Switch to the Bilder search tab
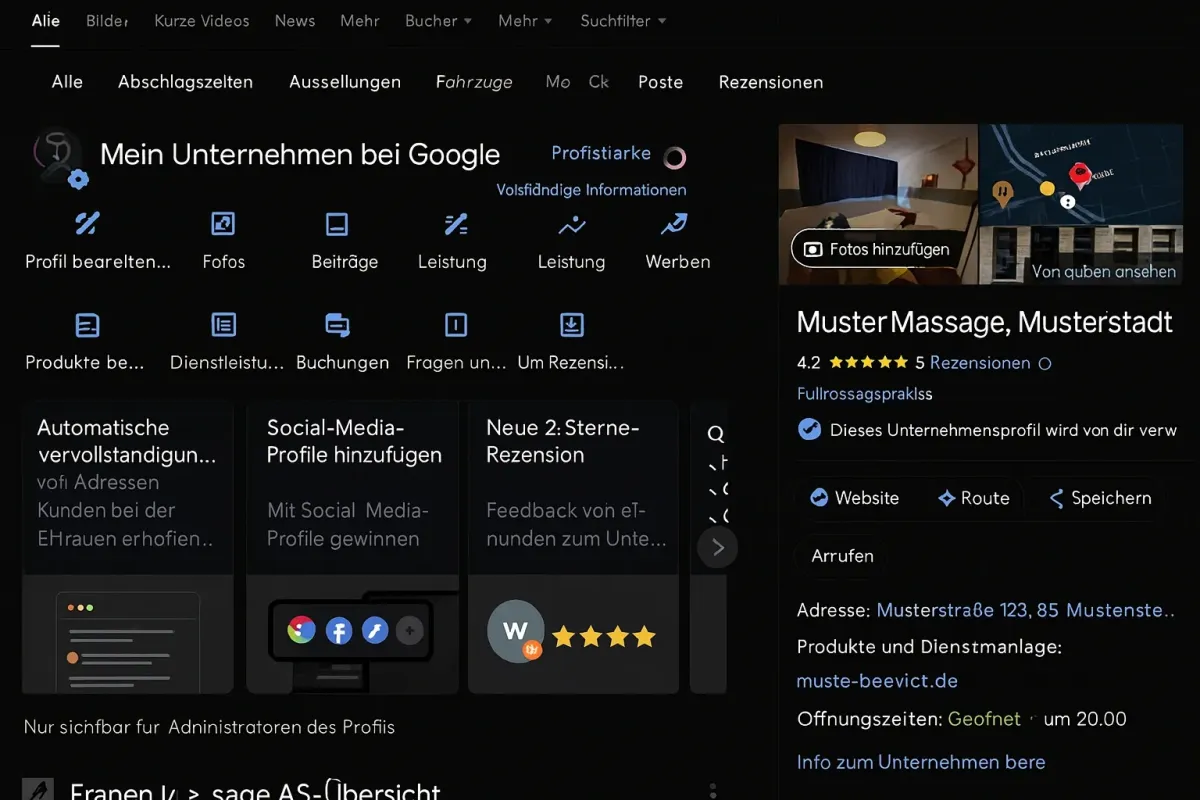1200x800 pixels. [x=107, y=20]
